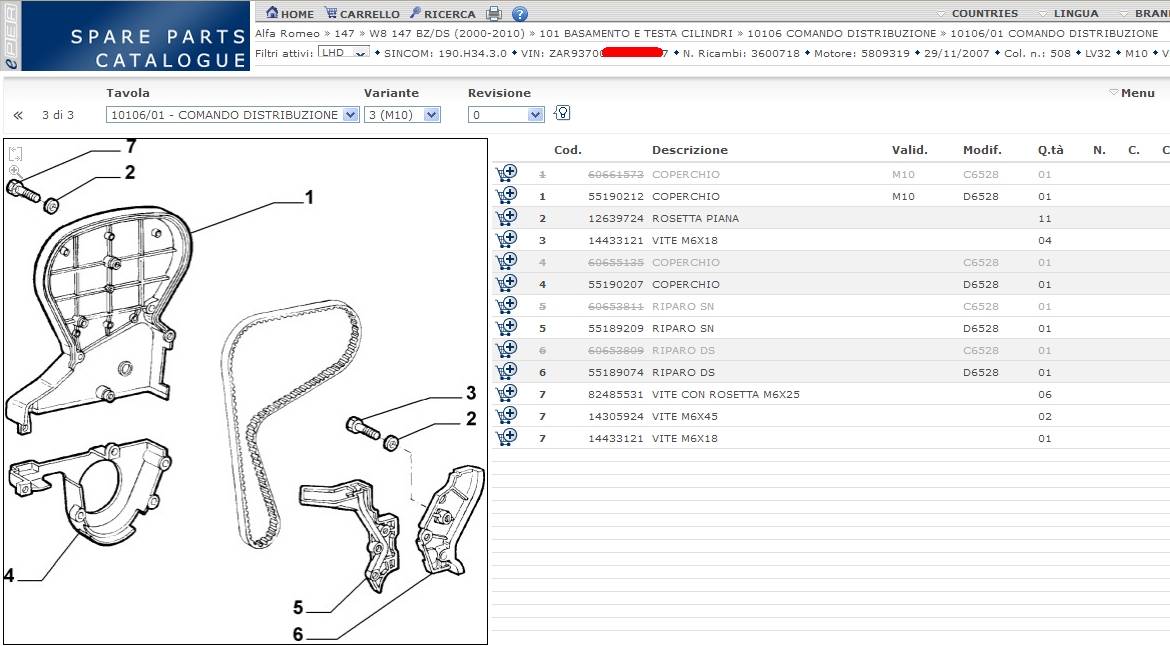Go to previous table with double arrow

tap(18, 115)
